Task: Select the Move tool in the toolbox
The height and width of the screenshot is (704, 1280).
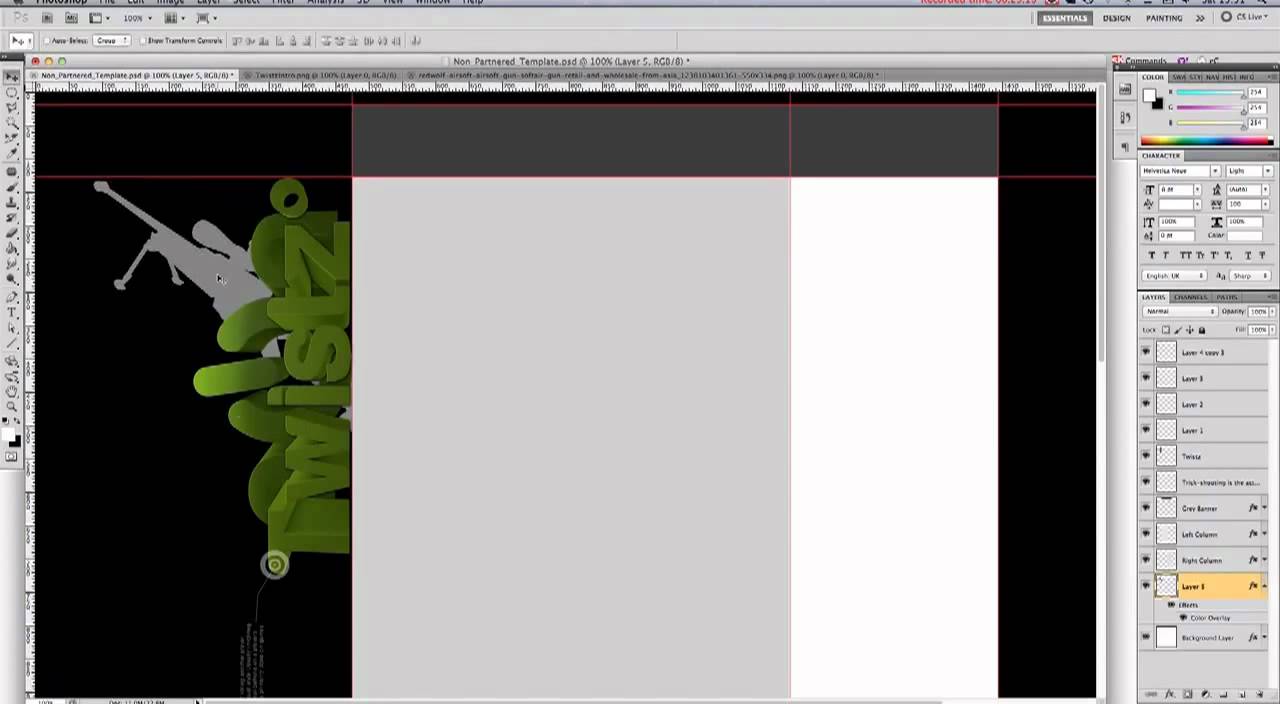Action: coord(13,76)
